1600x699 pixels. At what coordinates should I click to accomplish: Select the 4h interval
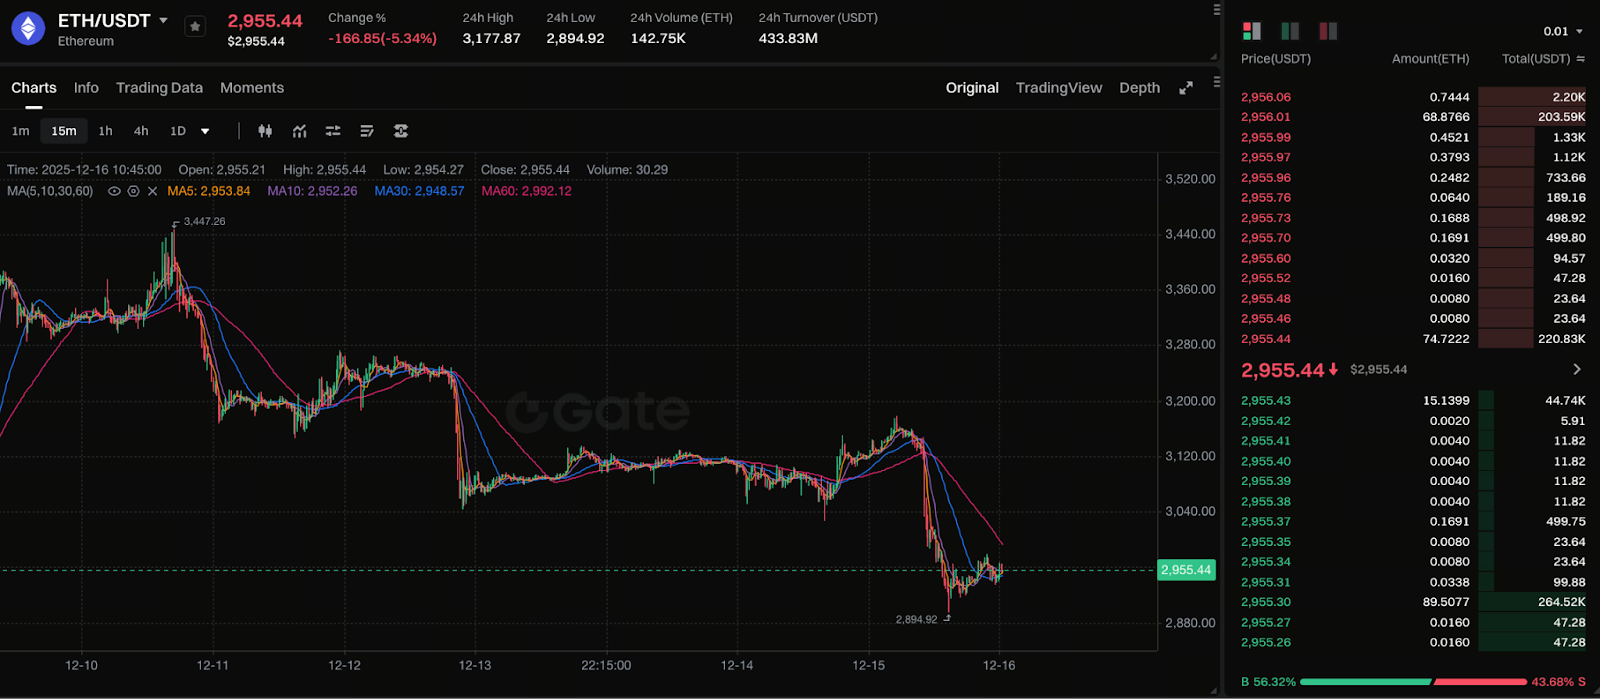[141, 131]
